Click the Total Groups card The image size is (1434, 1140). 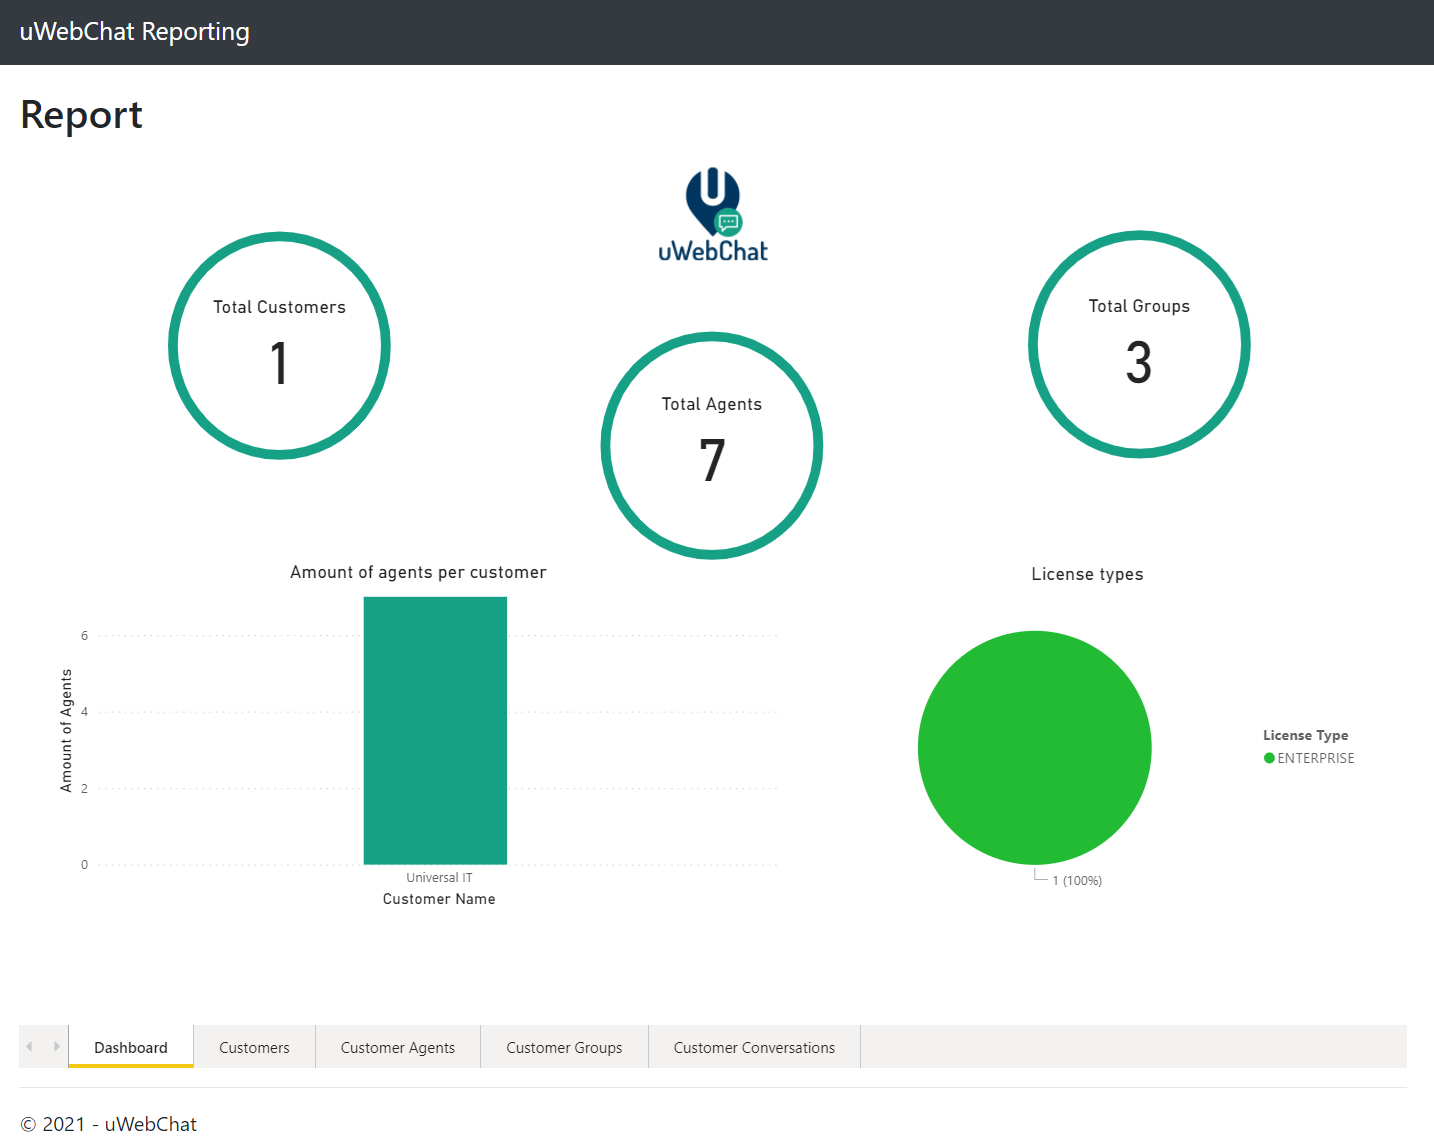tap(1139, 345)
